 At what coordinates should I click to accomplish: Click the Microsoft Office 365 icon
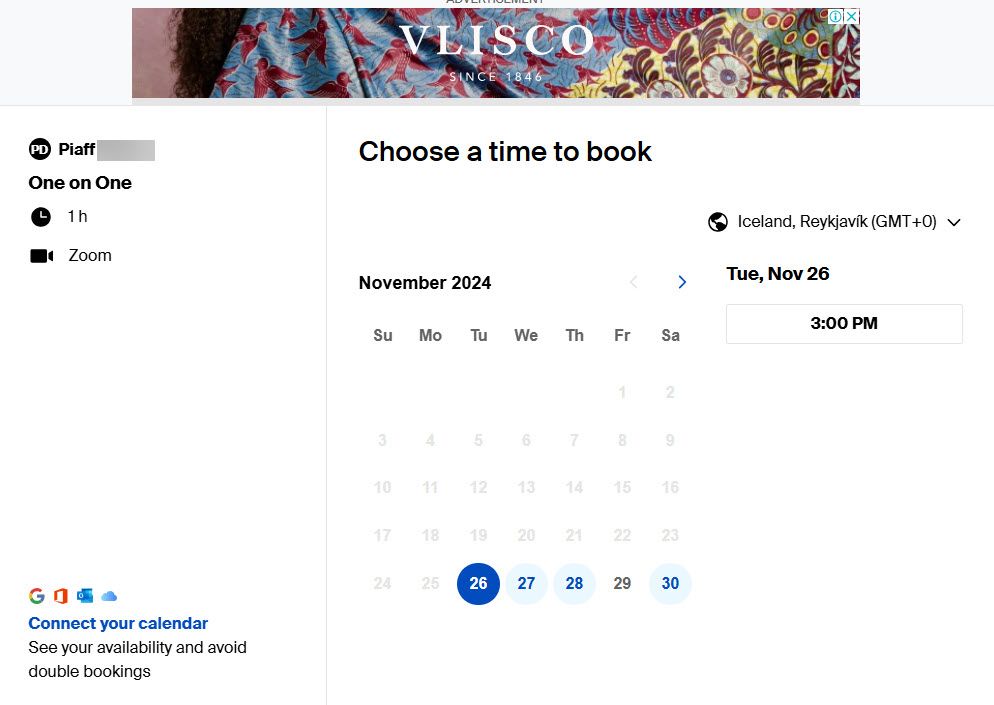coord(60,595)
